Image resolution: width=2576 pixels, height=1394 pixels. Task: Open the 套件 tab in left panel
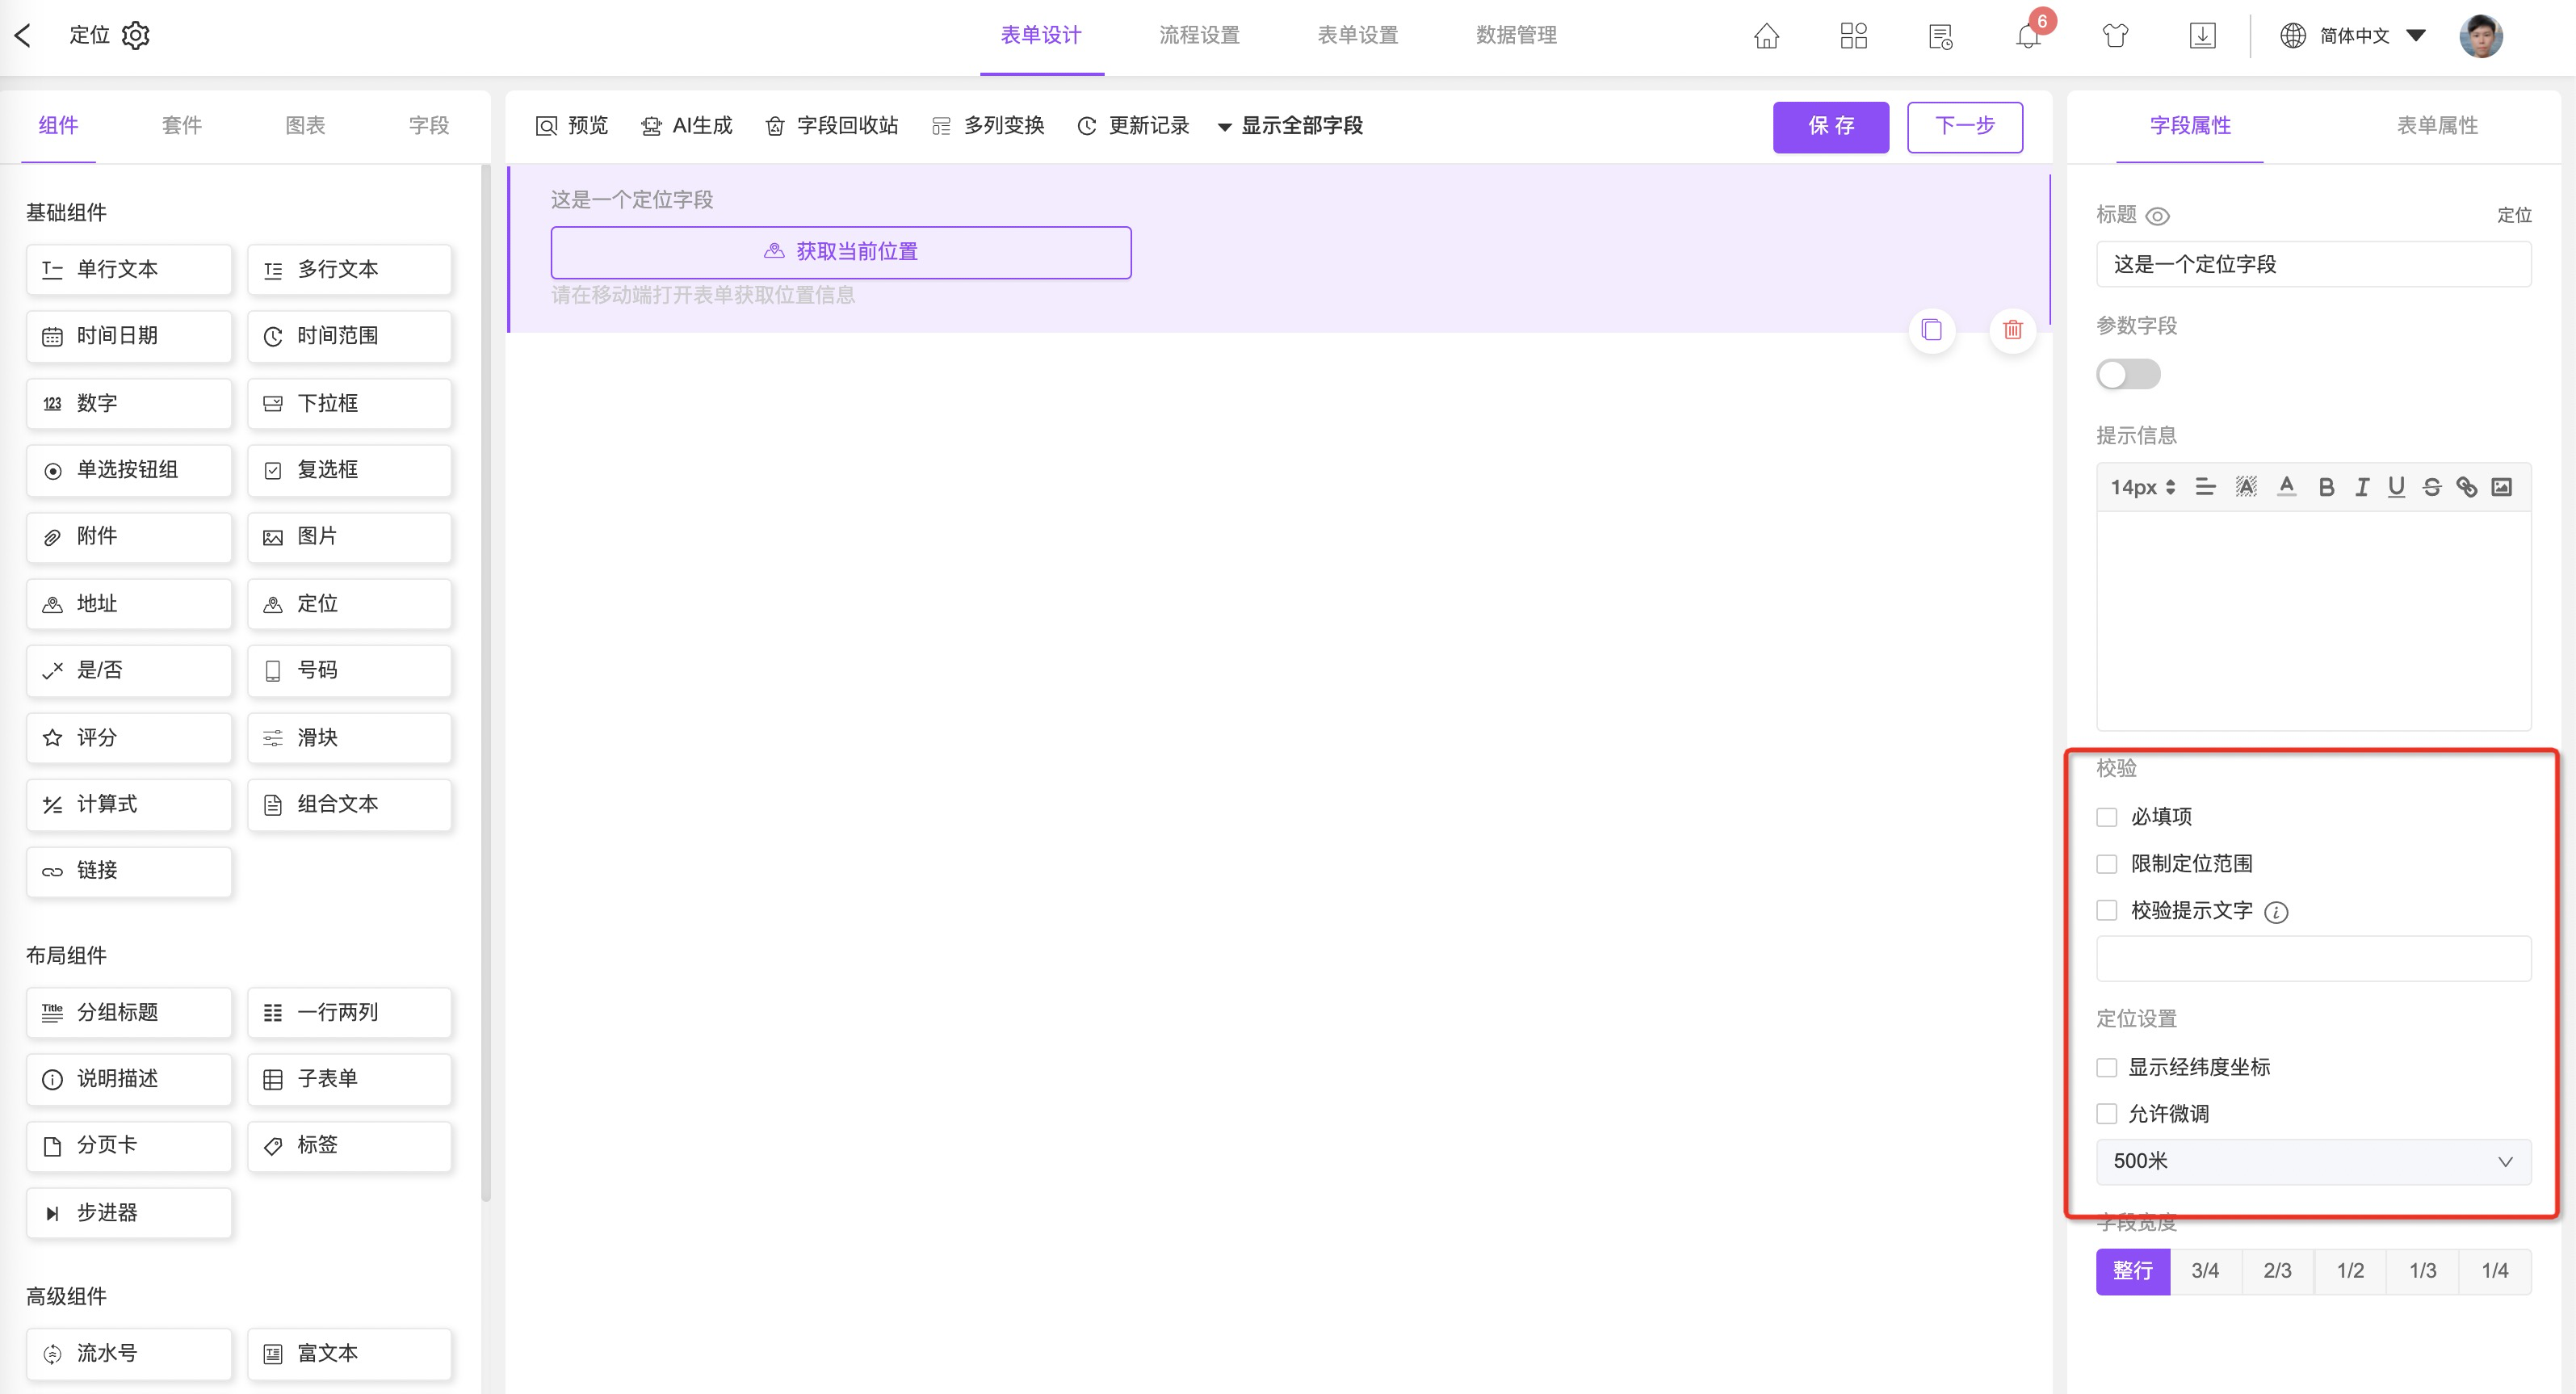(182, 126)
